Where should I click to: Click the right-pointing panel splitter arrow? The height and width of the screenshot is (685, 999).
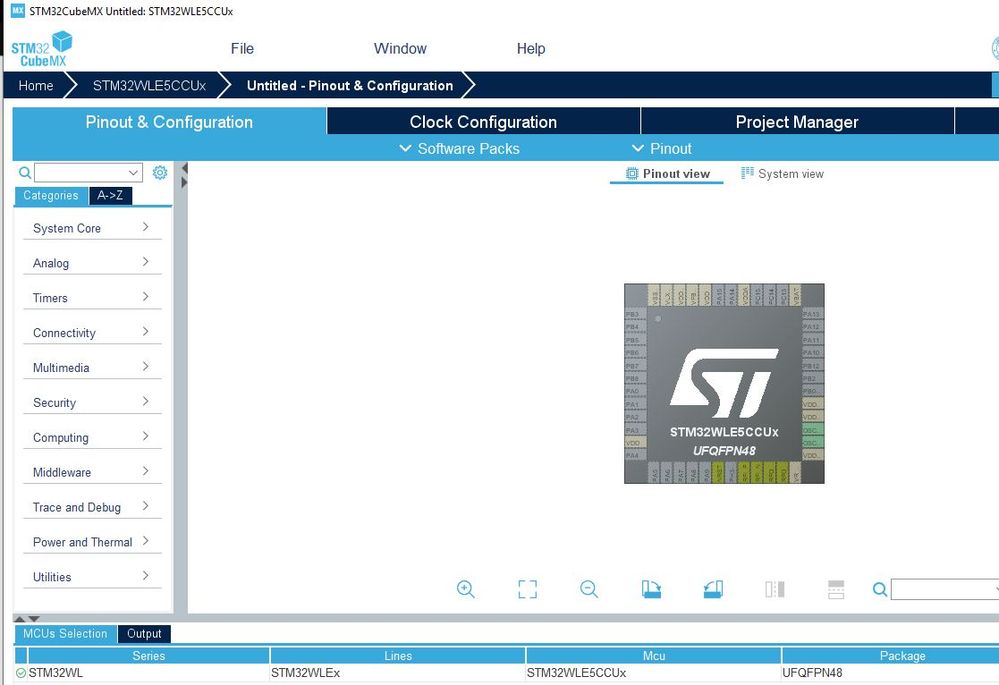pos(184,182)
